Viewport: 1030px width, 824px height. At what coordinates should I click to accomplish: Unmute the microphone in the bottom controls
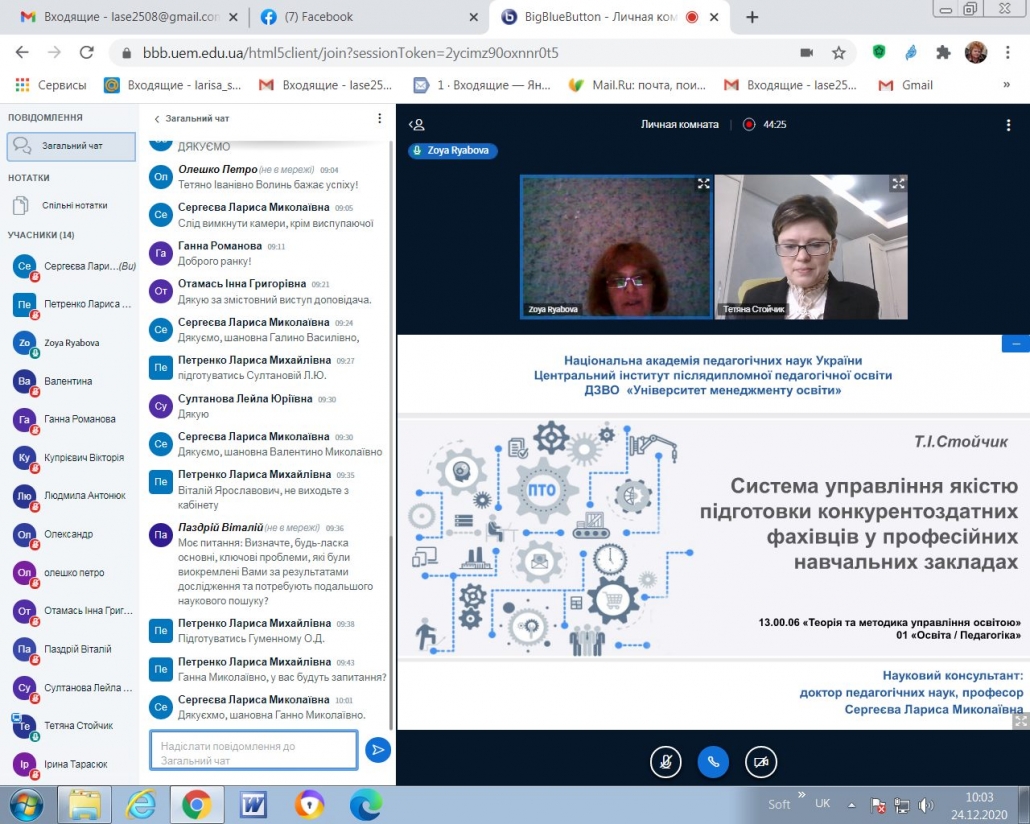click(665, 762)
